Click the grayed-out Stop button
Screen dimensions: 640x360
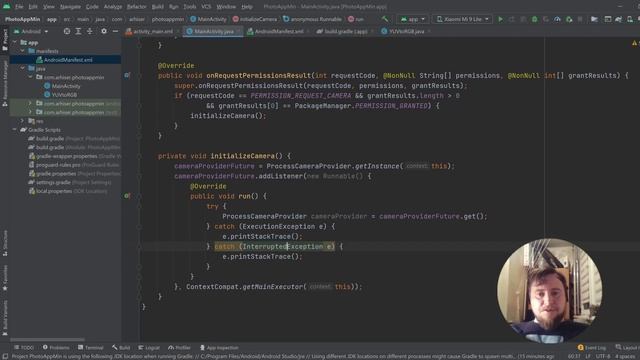pos(580,19)
